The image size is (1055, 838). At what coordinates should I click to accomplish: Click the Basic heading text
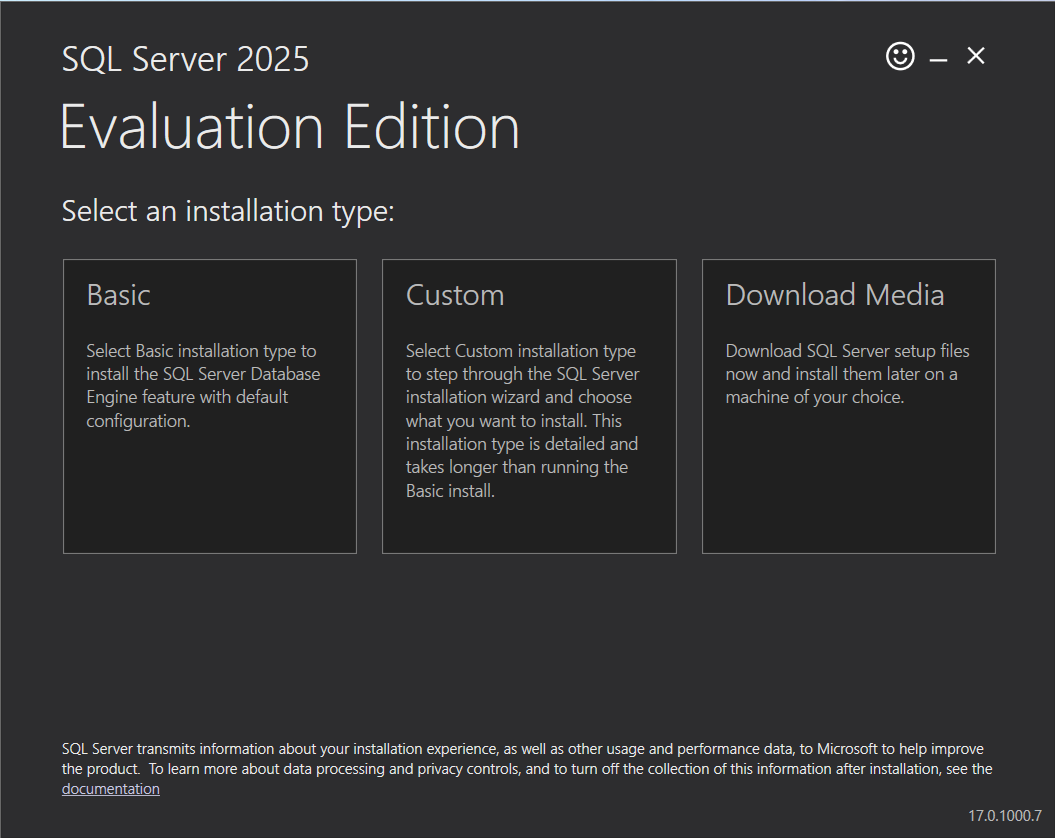(x=118, y=294)
